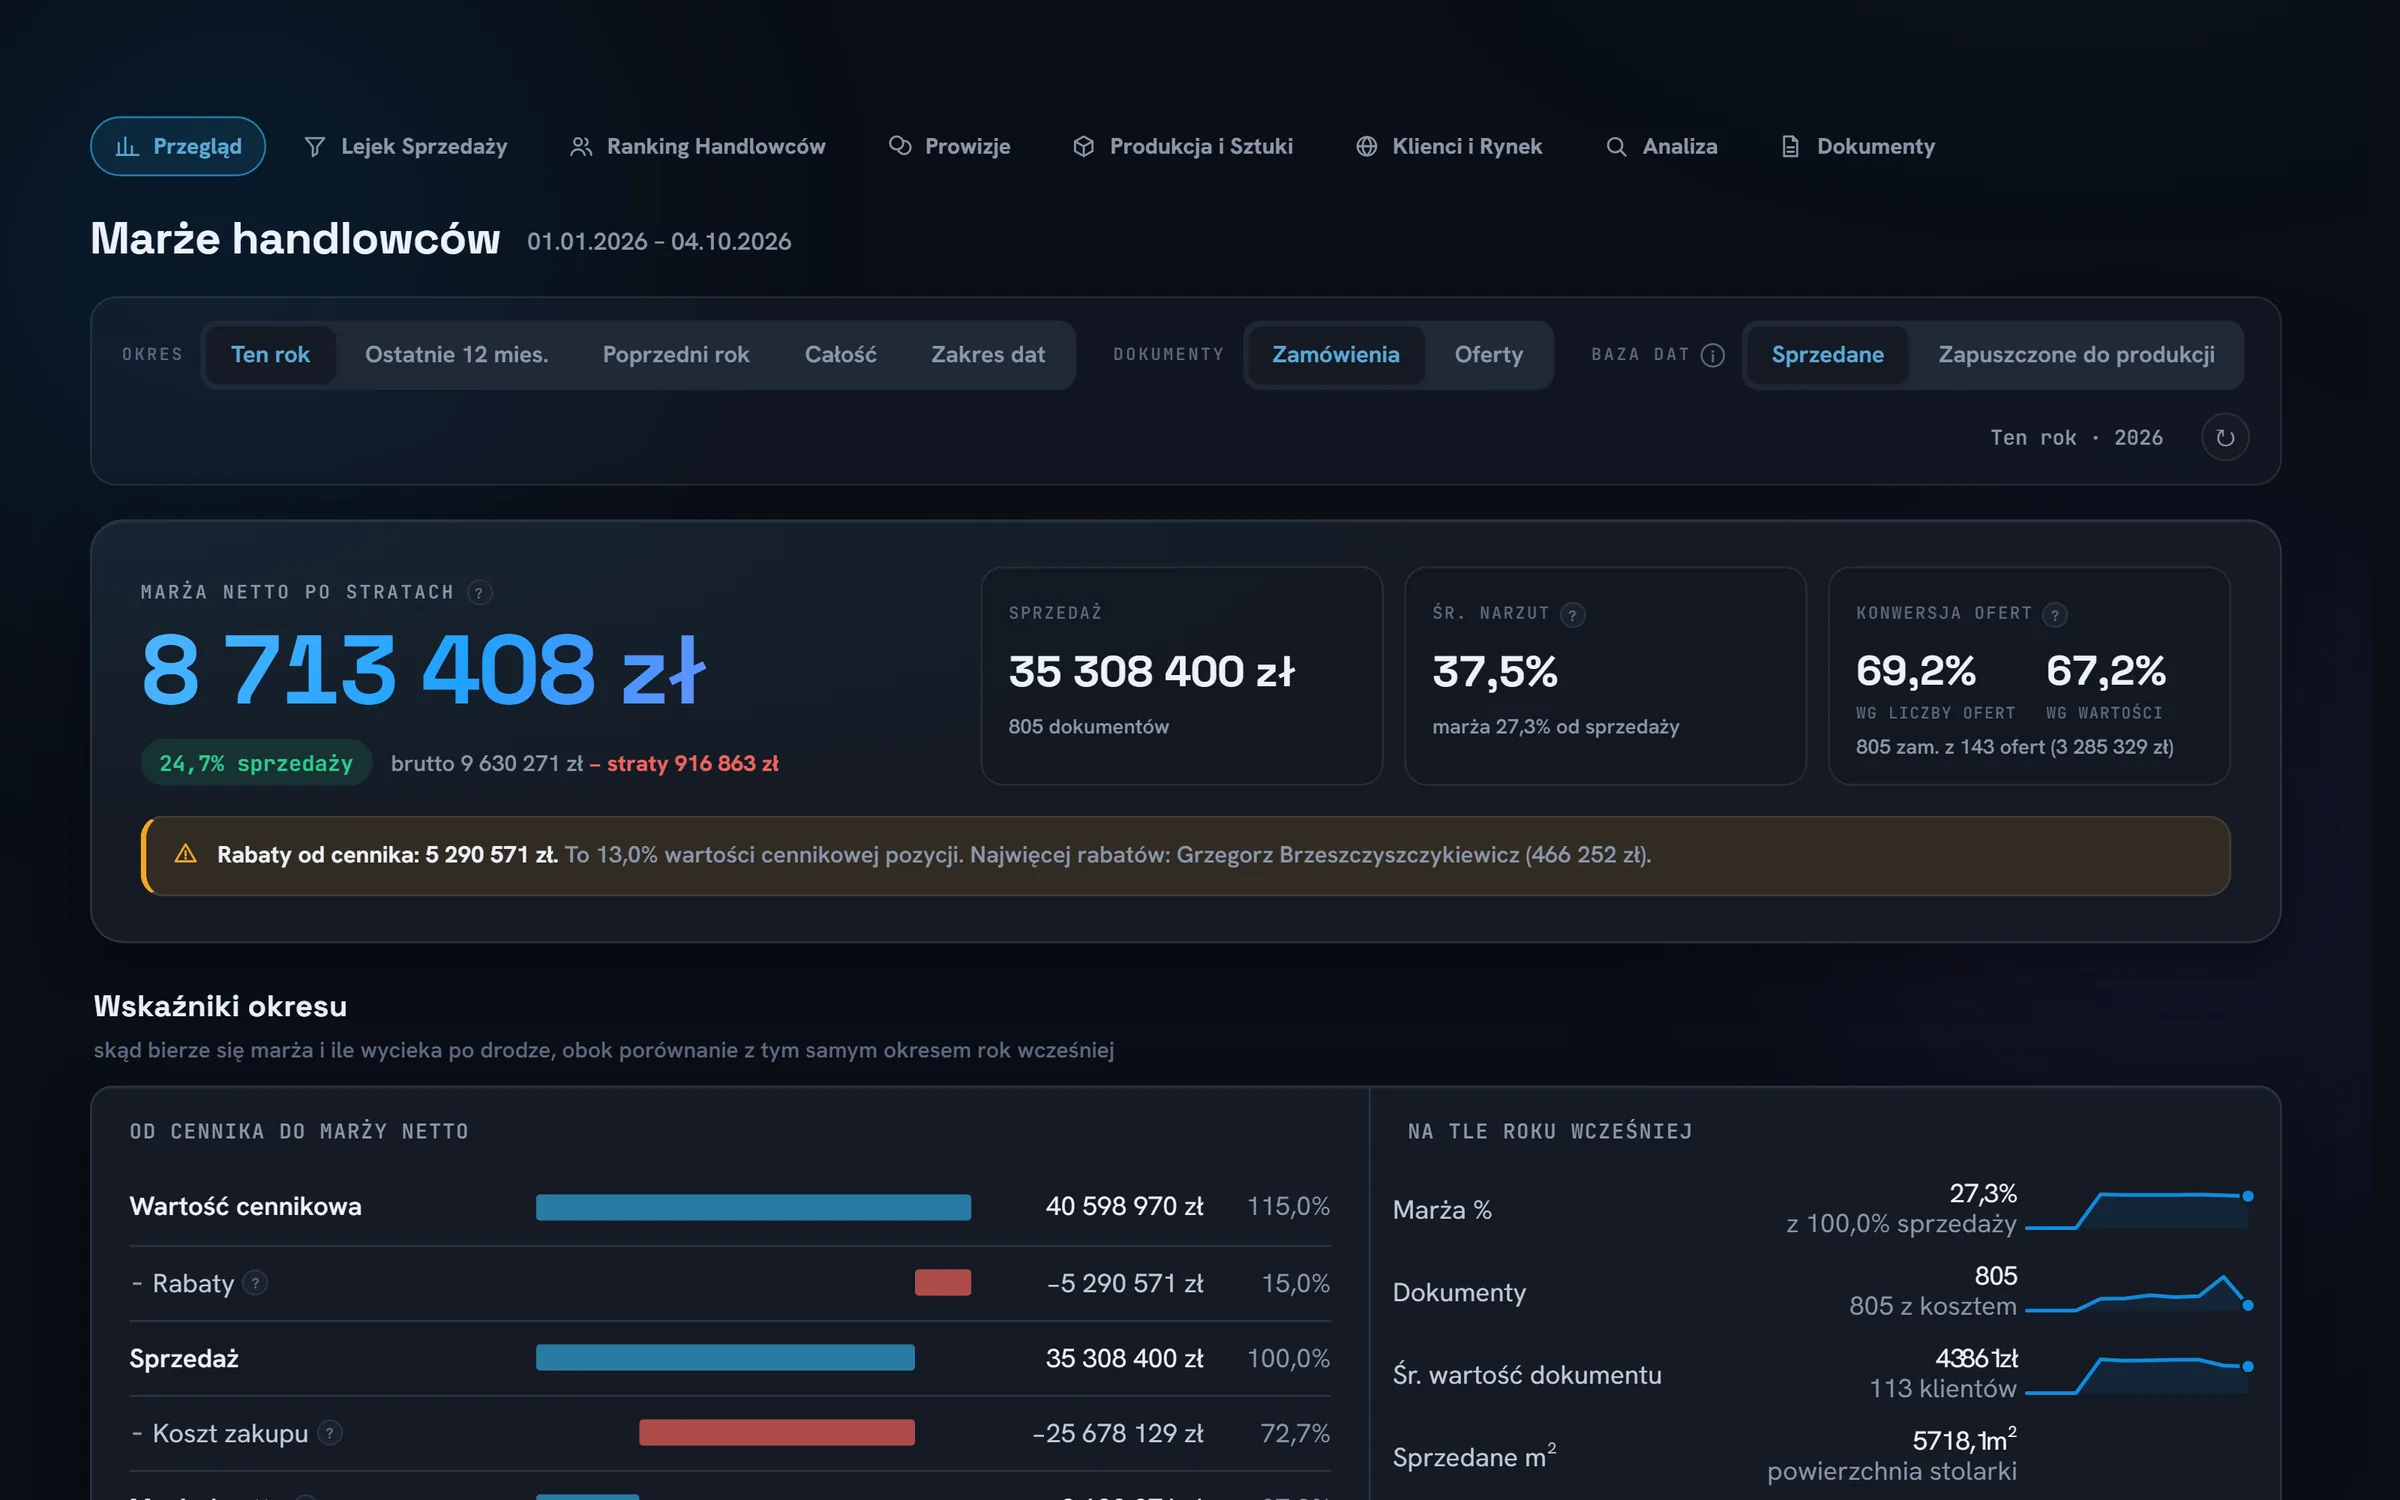
Task: Switch documents to Oferty
Action: (1488, 355)
